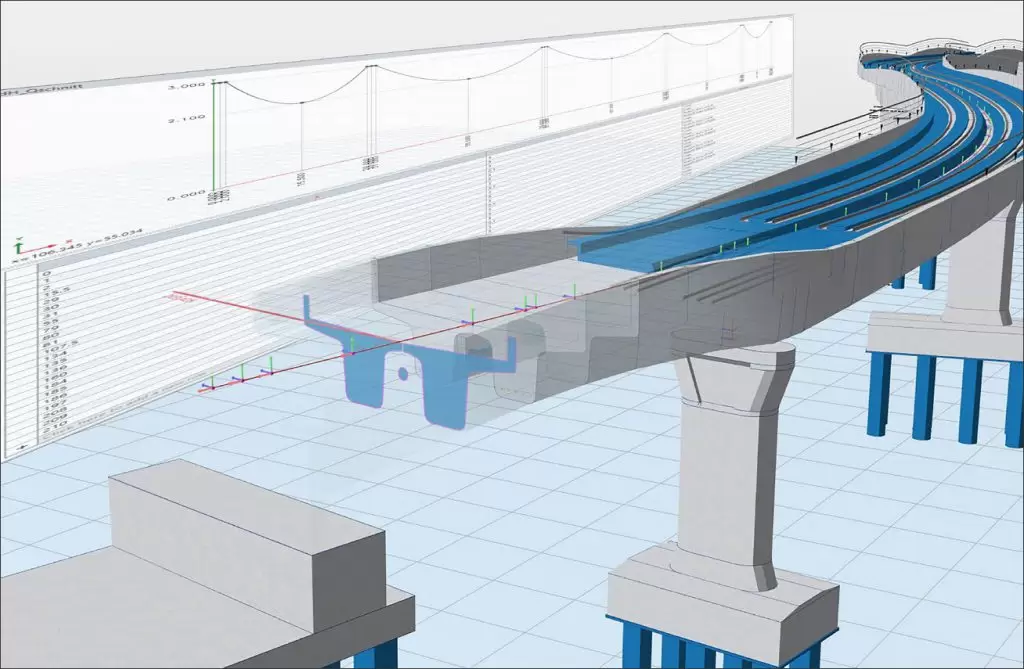Click the 3.000 axis value label
The width and height of the screenshot is (1024, 669).
[186, 87]
